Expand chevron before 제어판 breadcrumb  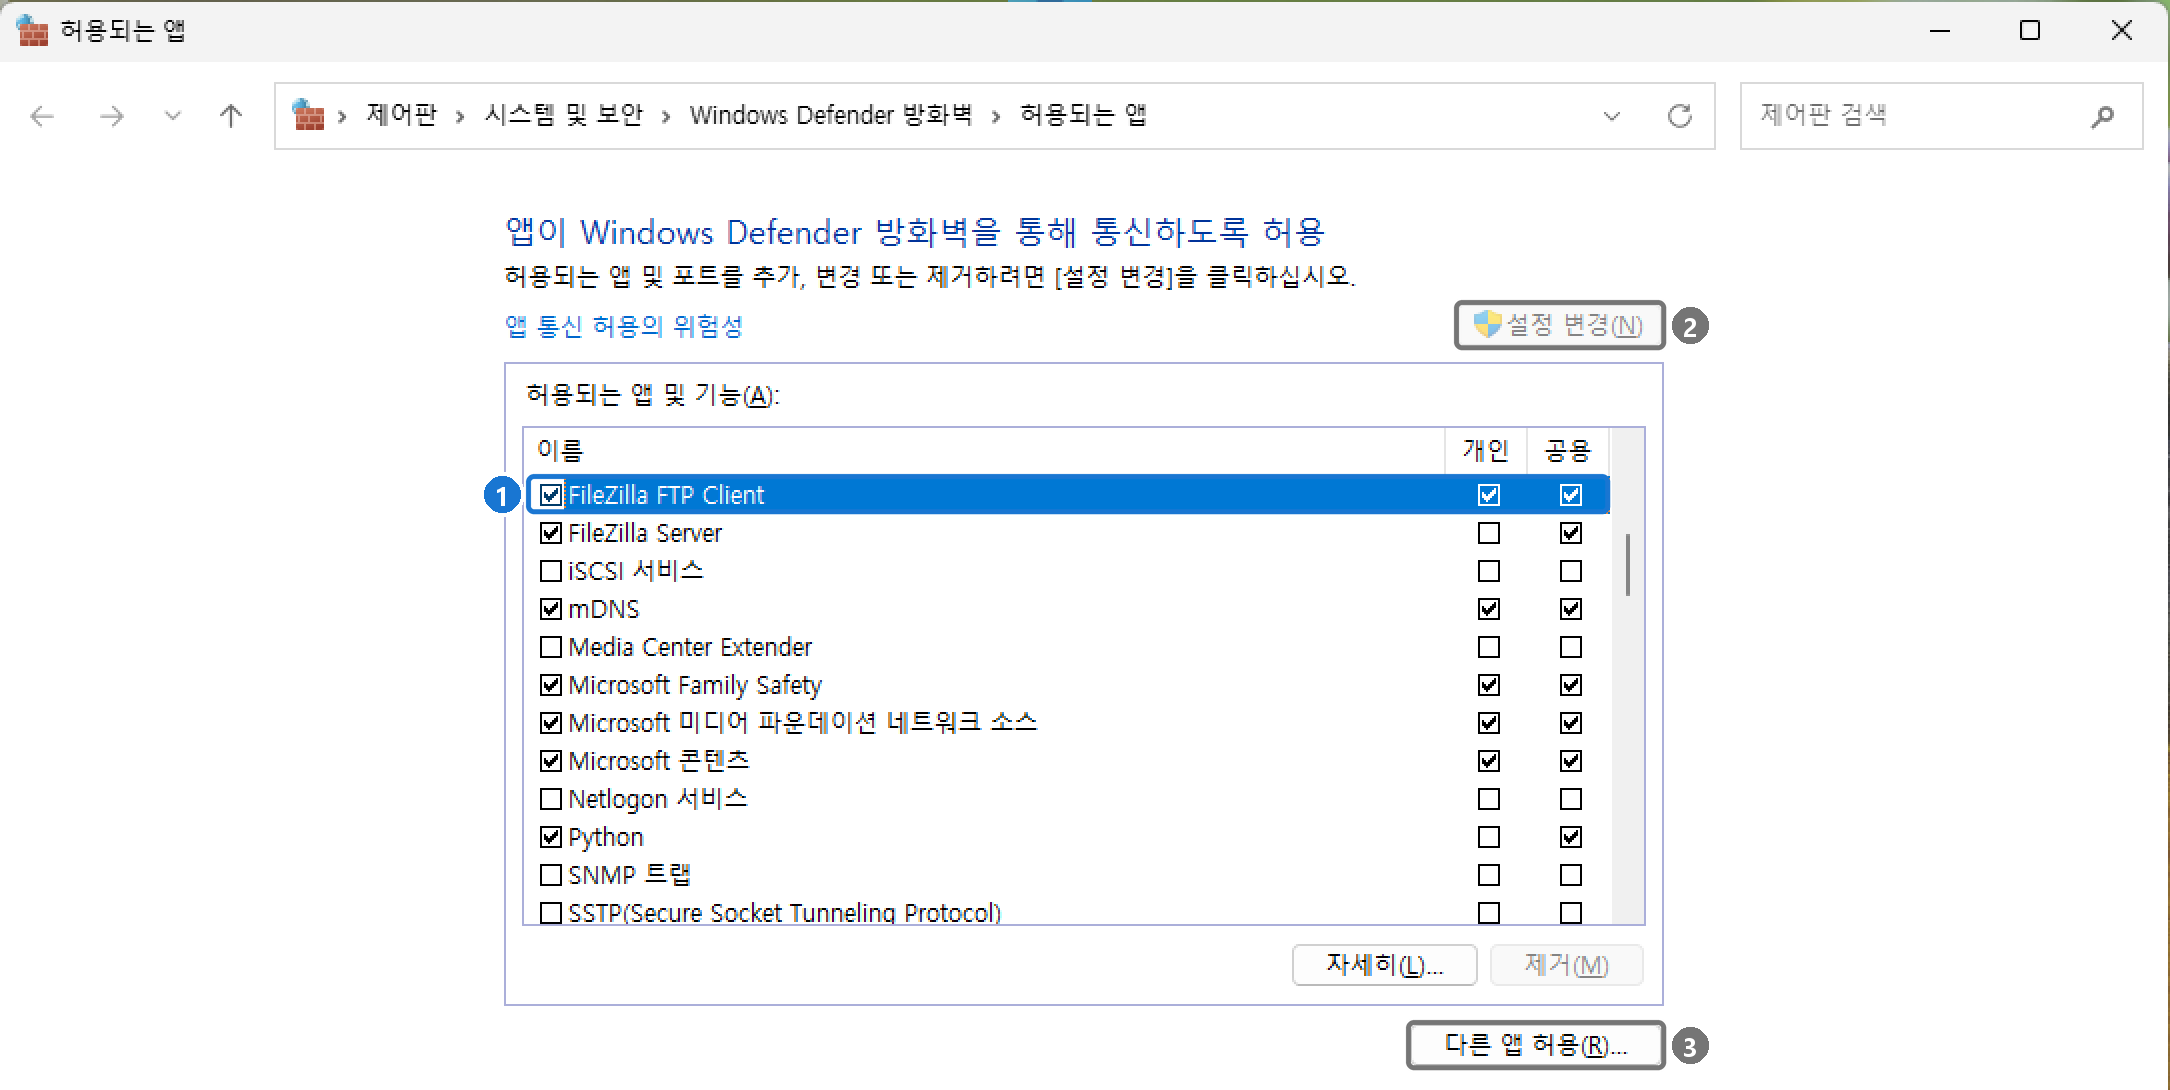(x=343, y=117)
